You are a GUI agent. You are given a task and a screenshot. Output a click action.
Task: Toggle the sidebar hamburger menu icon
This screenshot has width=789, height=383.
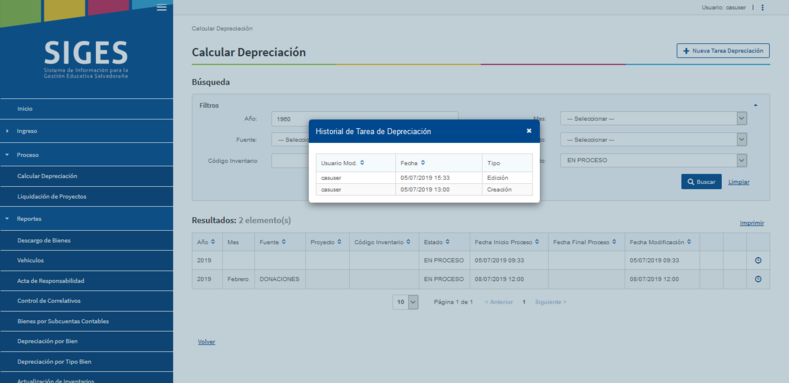pyautogui.click(x=162, y=7)
